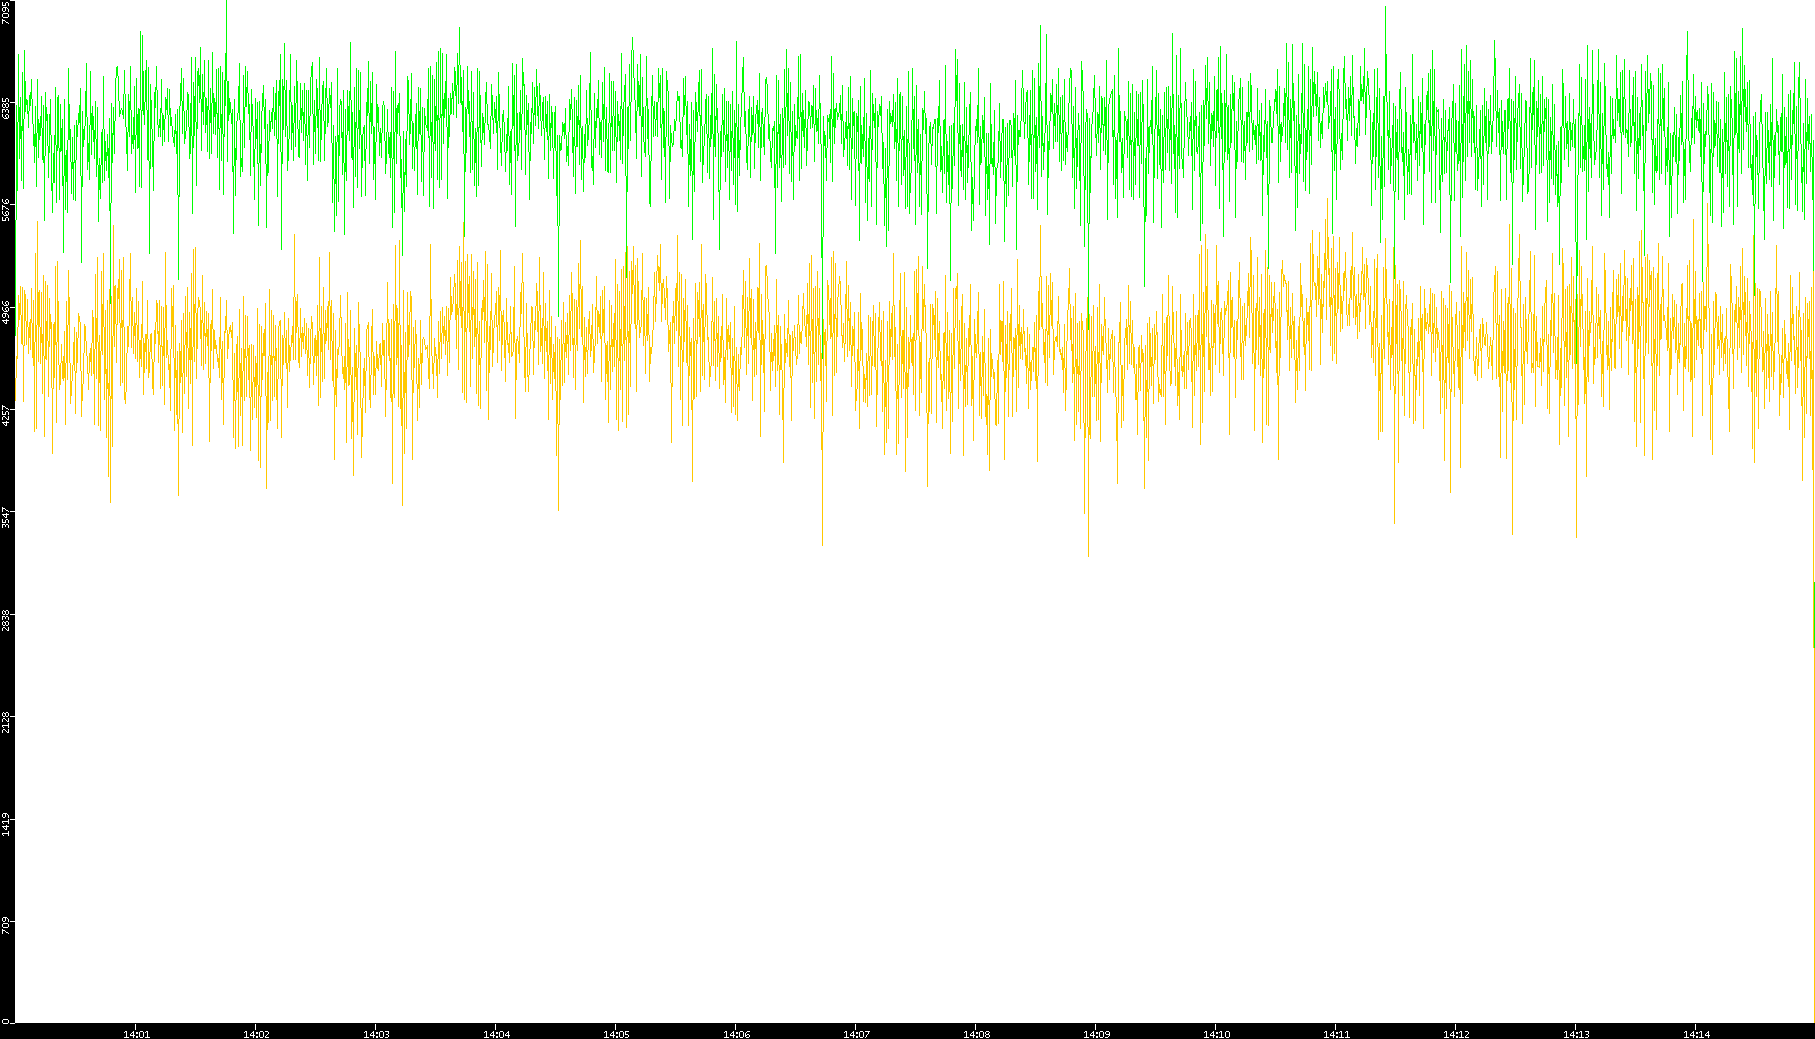Screen dimensions: 1815x1039
Task: Click the 14:13 time axis label
Action: point(1576,1033)
